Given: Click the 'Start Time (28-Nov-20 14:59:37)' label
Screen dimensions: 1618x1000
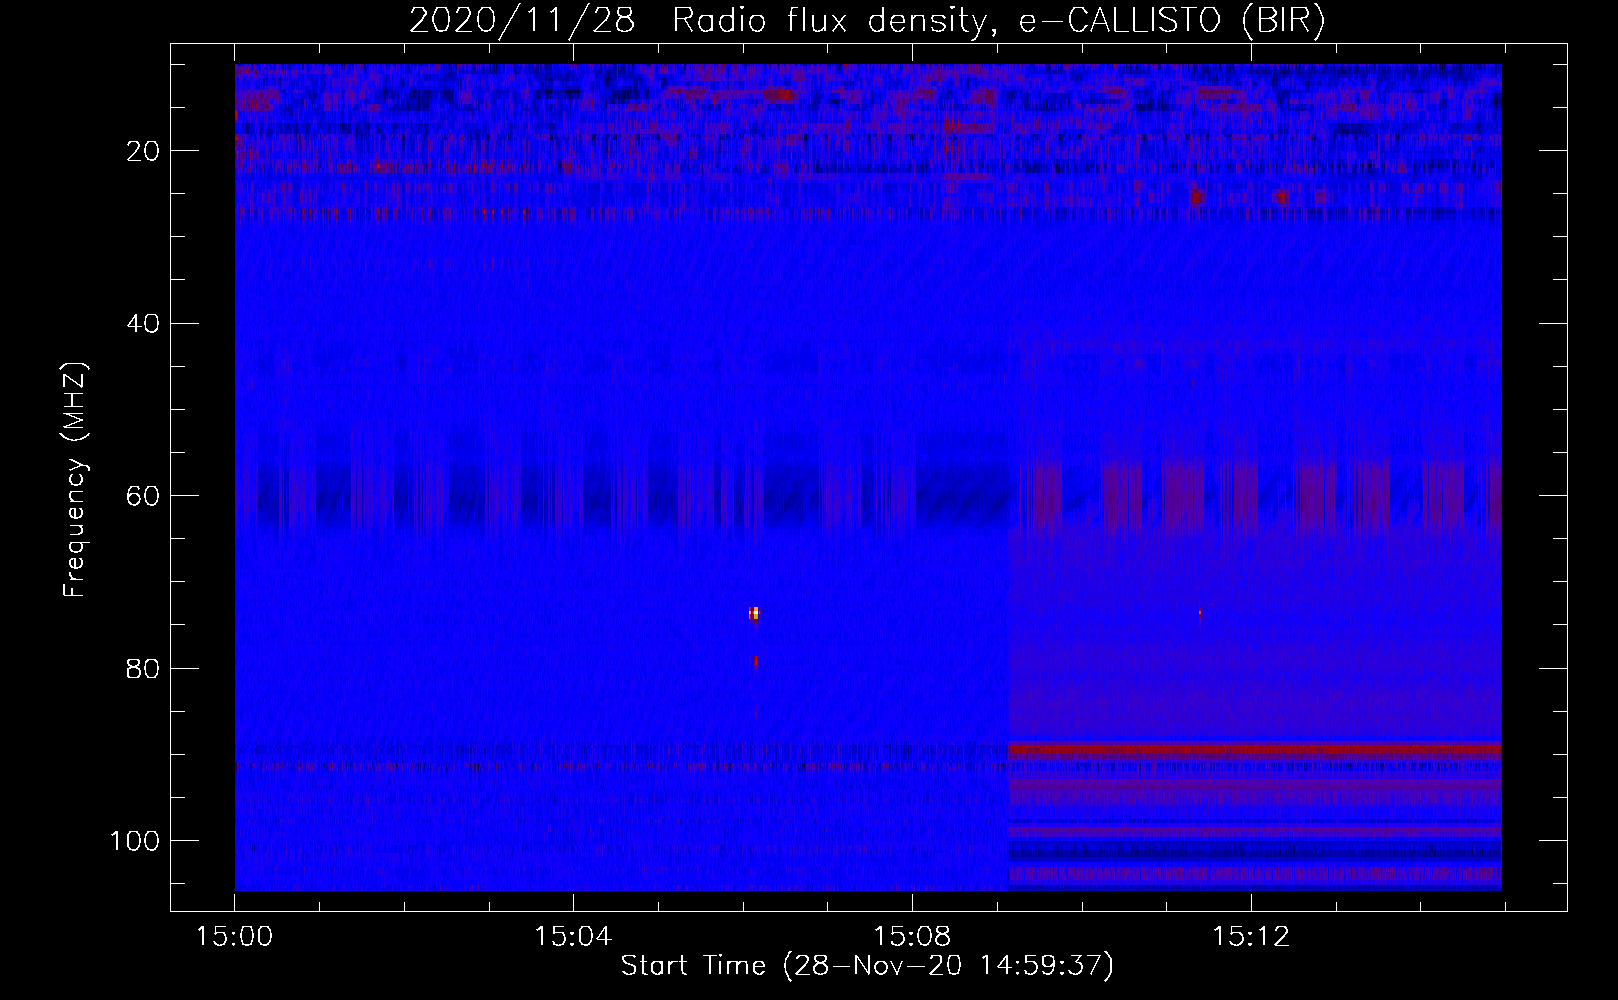Looking at the screenshot, I should click(x=867, y=966).
